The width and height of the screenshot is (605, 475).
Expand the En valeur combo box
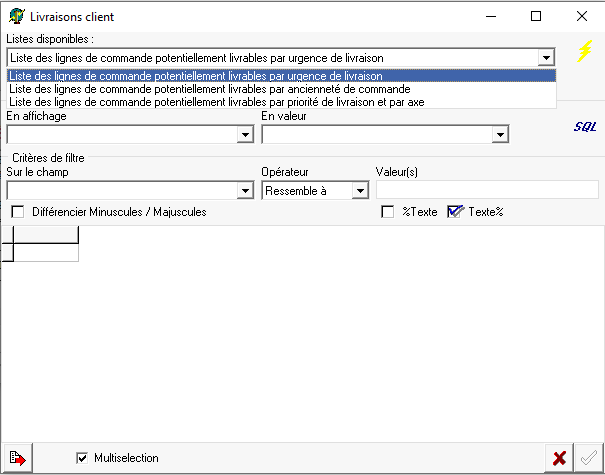tap(499, 134)
